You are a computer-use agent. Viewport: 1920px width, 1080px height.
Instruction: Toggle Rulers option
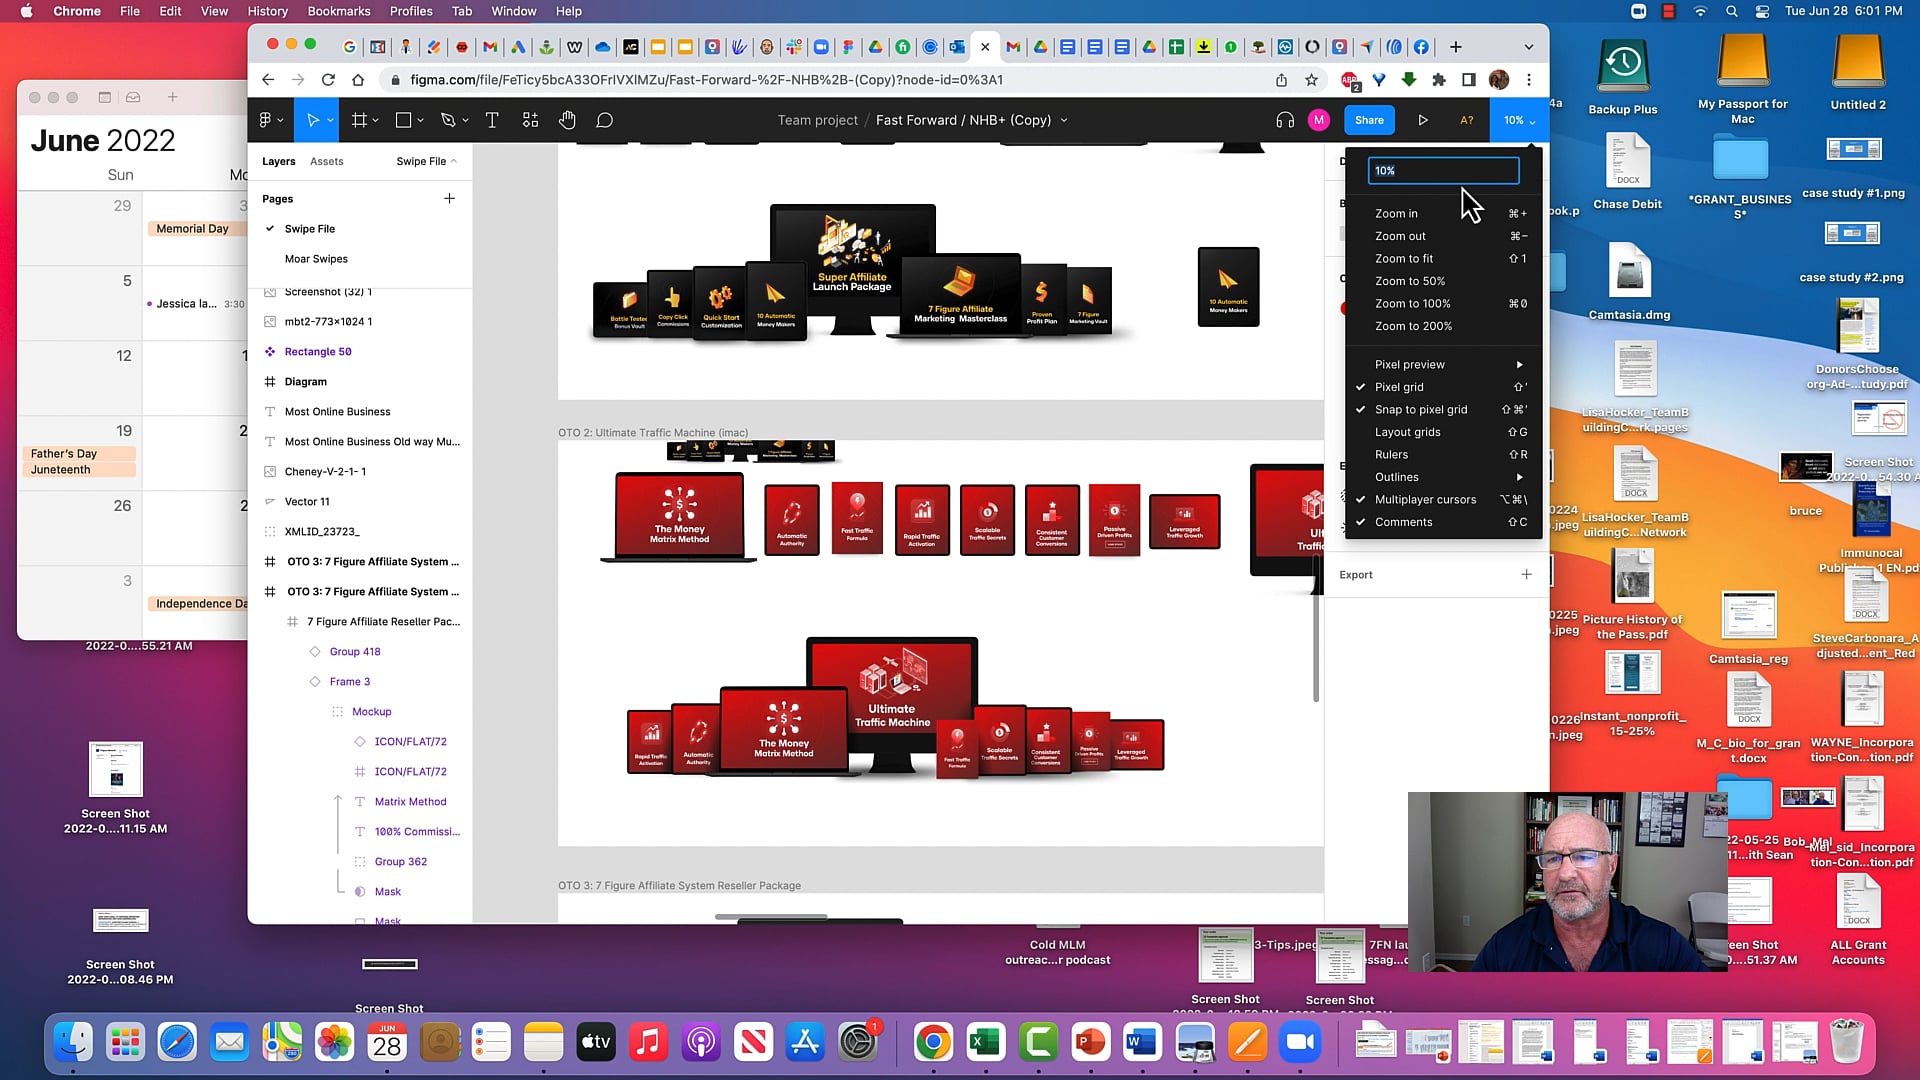(x=1443, y=455)
